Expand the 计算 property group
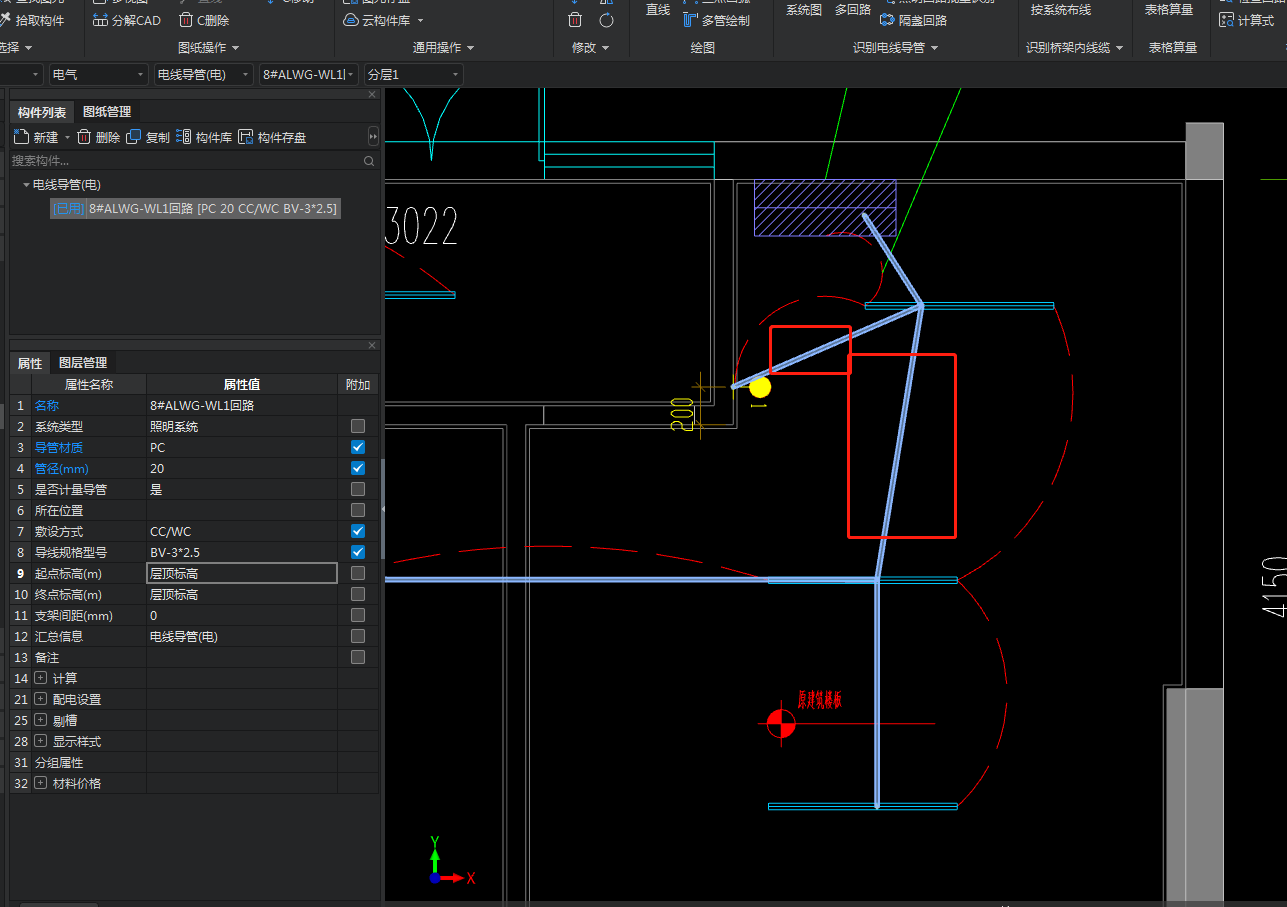 (x=41, y=678)
